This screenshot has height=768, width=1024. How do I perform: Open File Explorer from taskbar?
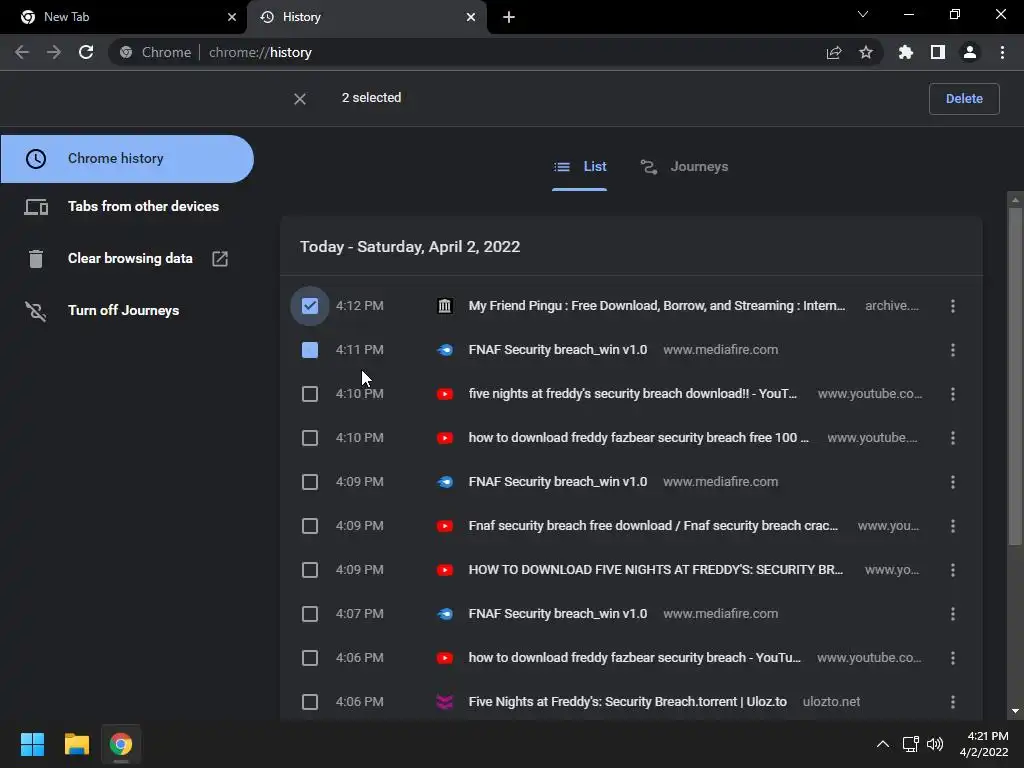(76, 744)
